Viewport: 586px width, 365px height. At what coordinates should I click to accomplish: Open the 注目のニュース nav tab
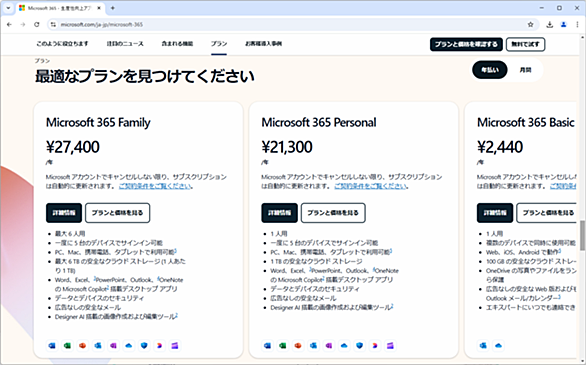click(x=125, y=44)
